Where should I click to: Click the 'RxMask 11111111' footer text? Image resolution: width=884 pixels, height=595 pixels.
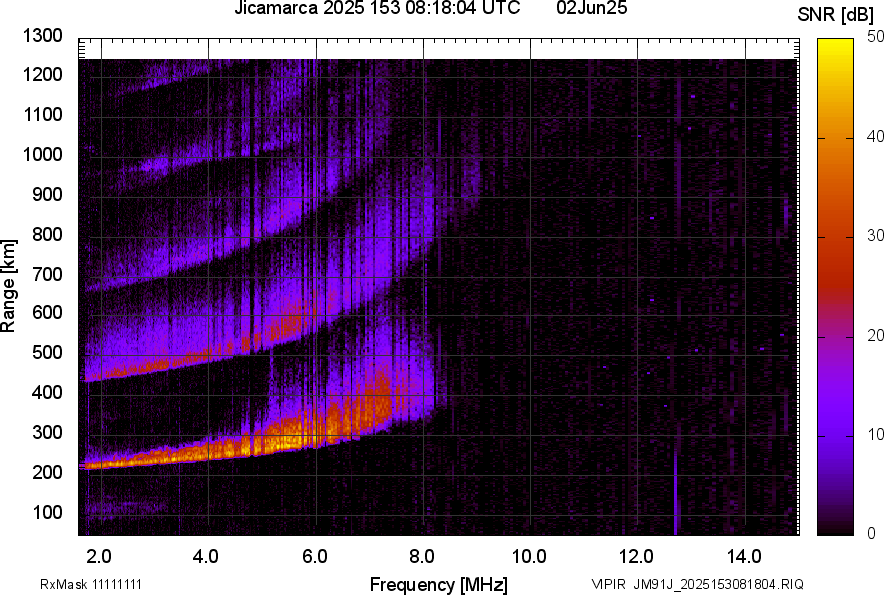[90, 585]
